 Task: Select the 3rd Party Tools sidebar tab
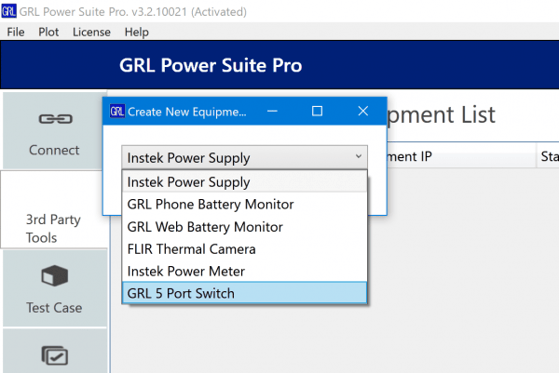point(53,210)
